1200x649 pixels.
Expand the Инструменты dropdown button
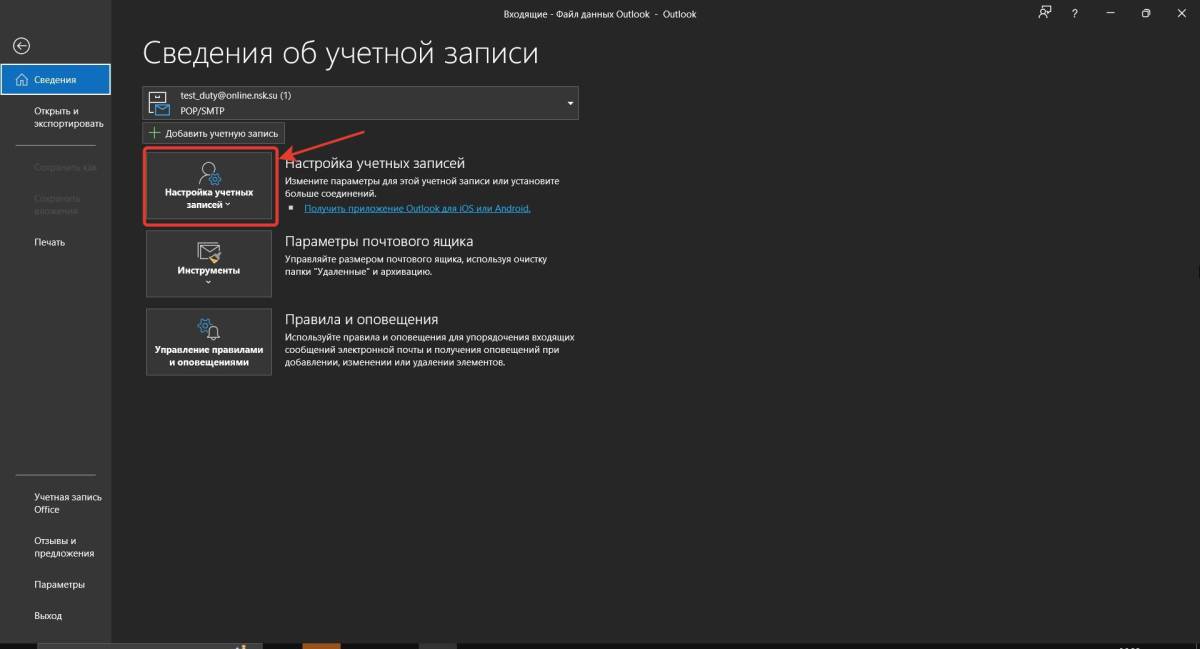coord(209,264)
